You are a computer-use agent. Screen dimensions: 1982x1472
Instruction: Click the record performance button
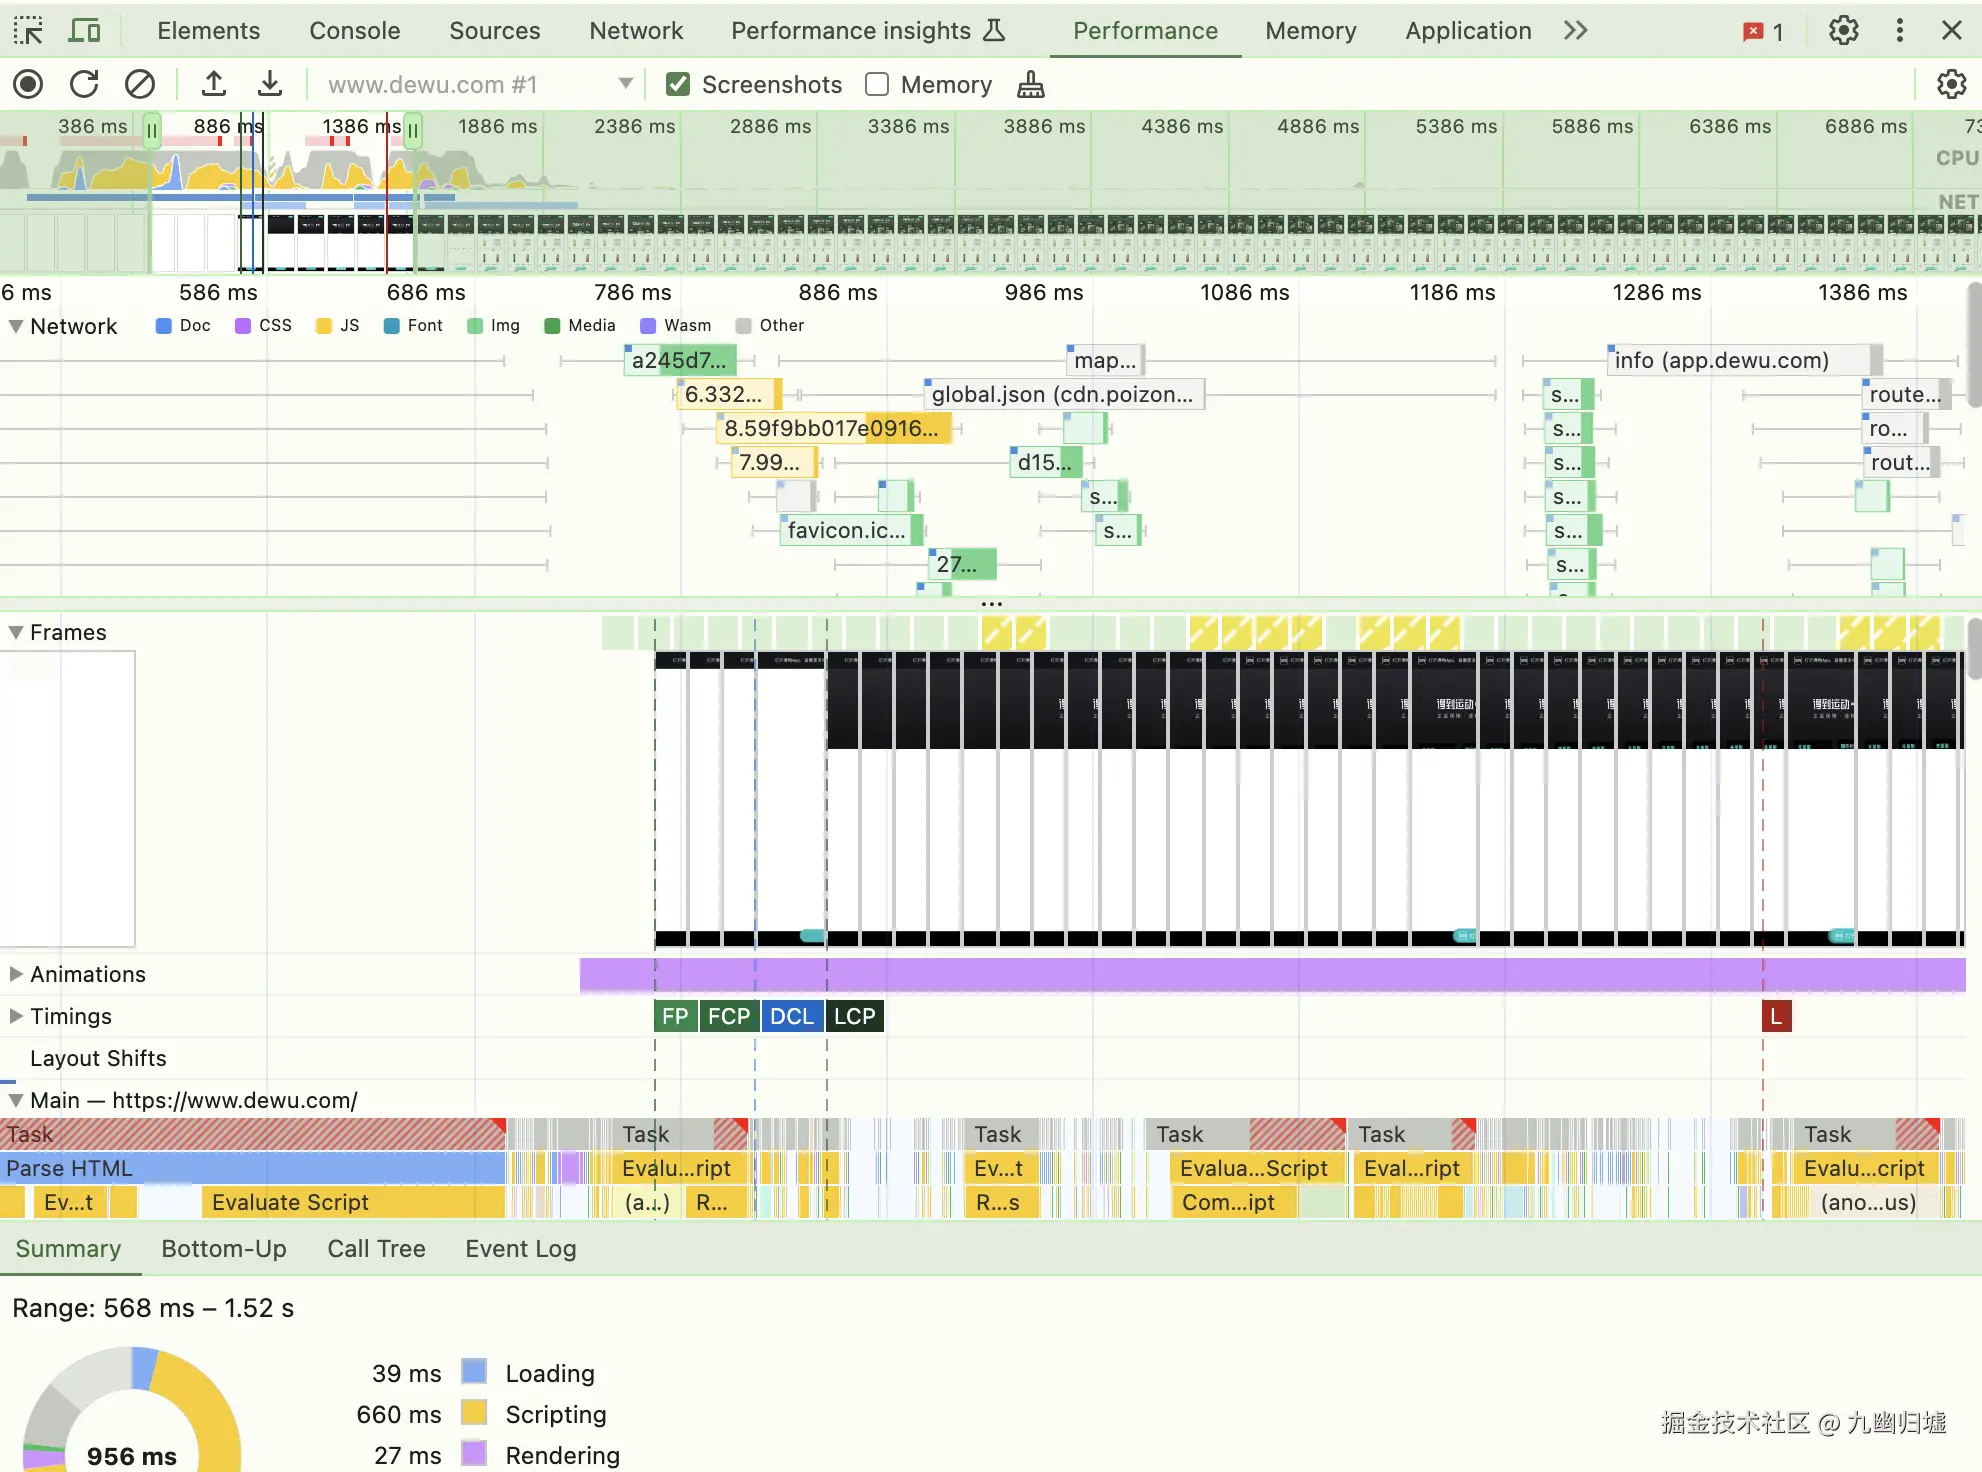[28, 85]
